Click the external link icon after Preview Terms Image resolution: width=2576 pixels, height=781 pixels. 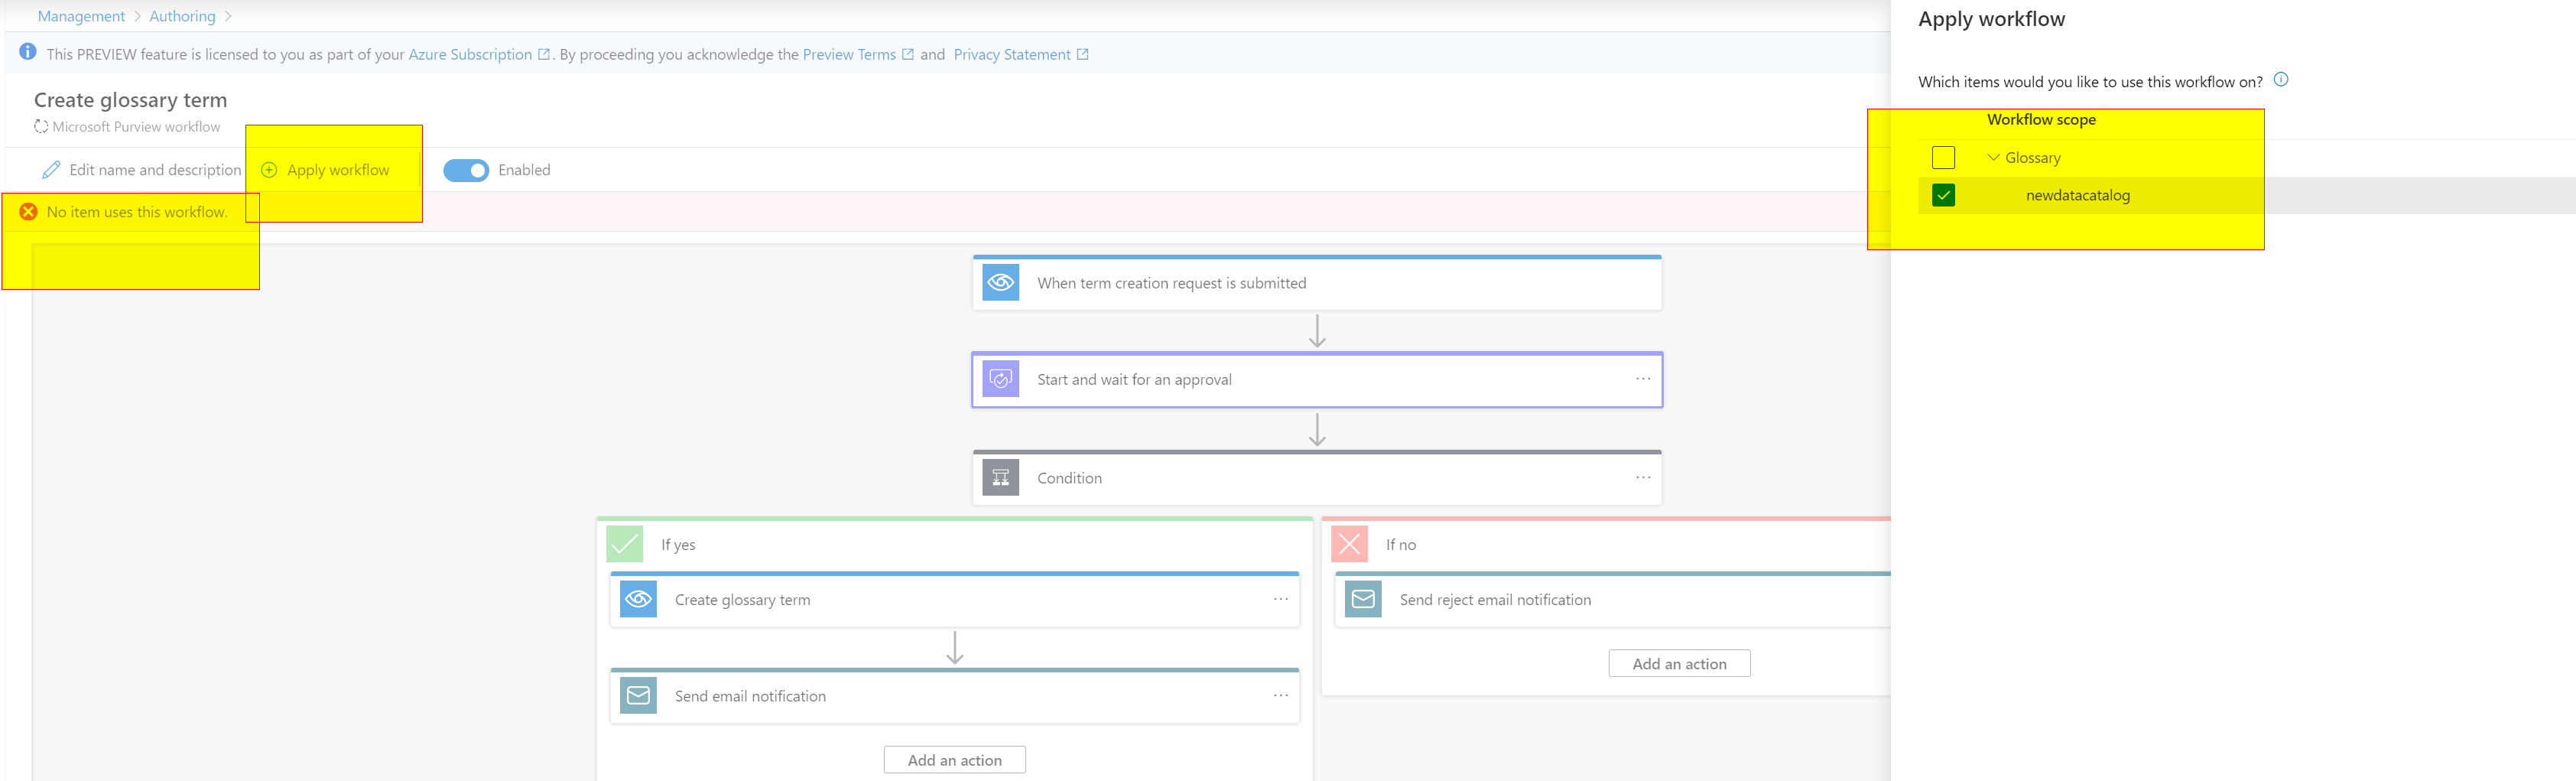point(908,54)
